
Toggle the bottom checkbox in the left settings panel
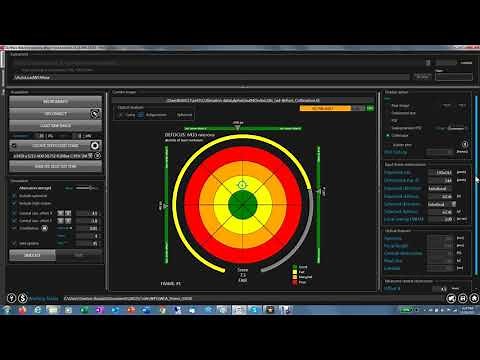14,243
